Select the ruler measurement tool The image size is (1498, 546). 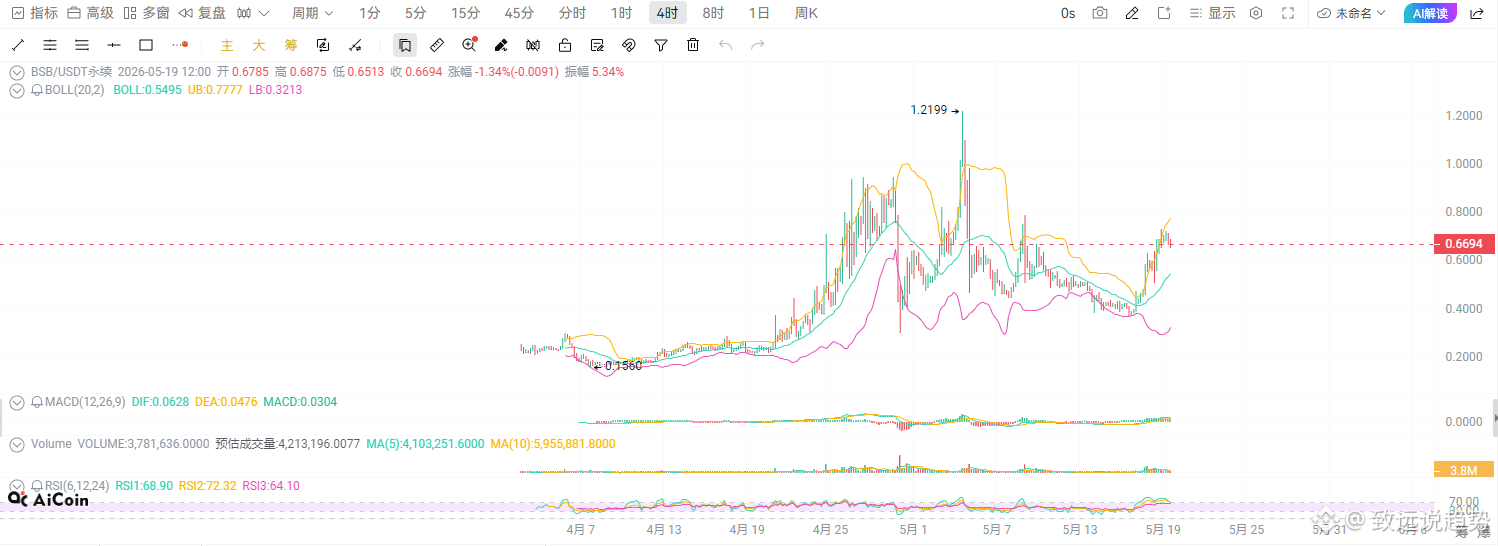click(437, 45)
